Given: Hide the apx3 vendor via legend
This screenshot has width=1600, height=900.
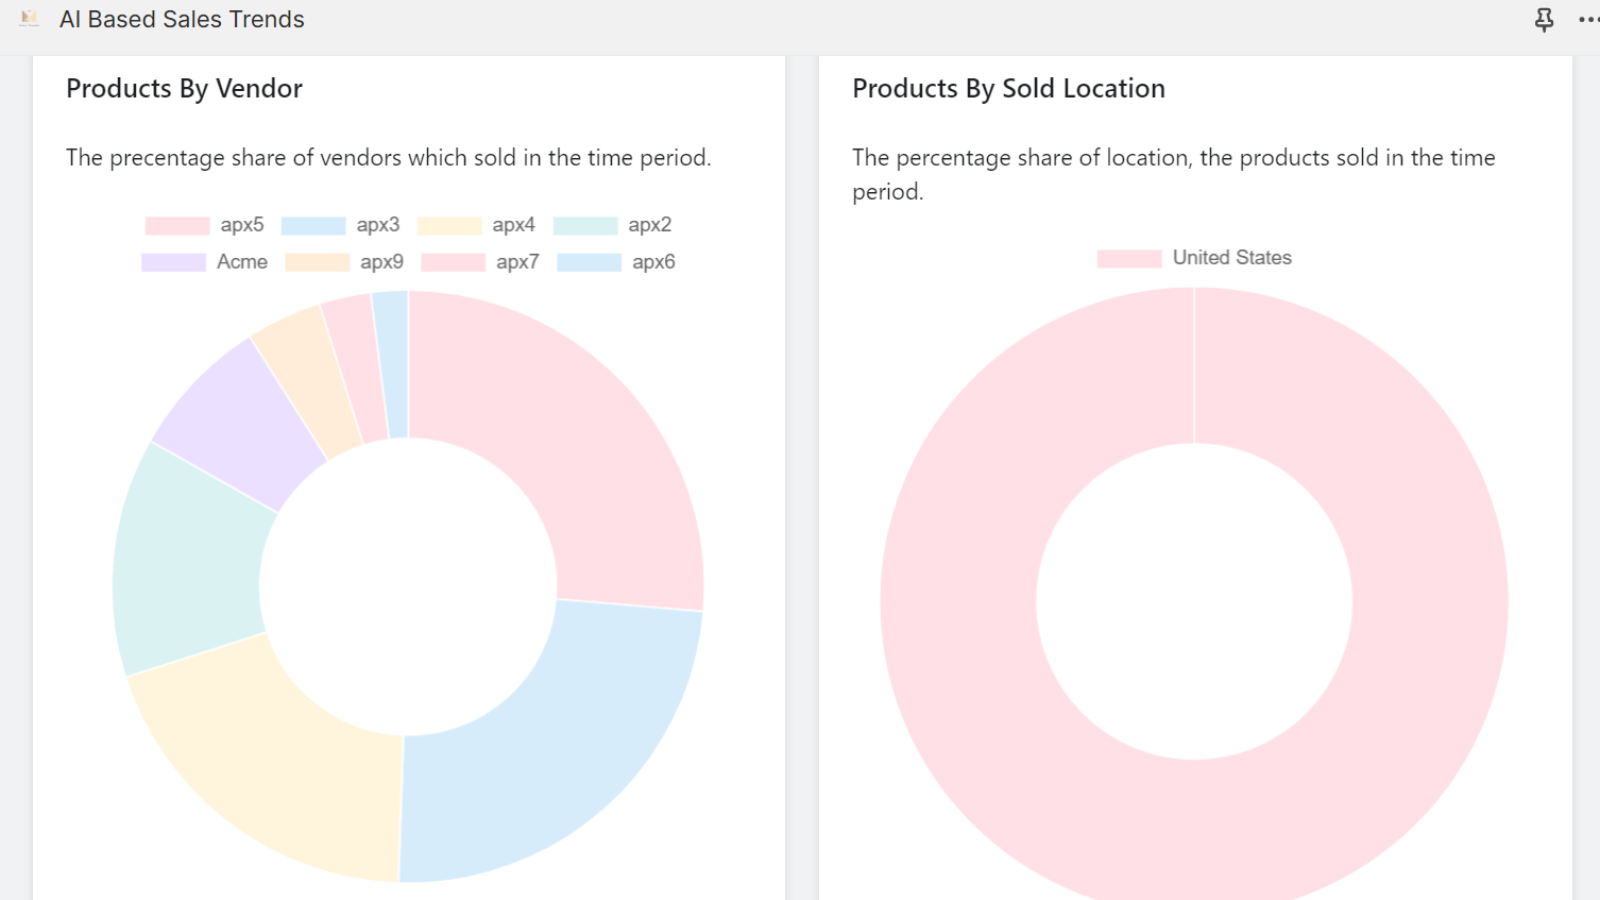Looking at the screenshot, I should coord(377,225).
